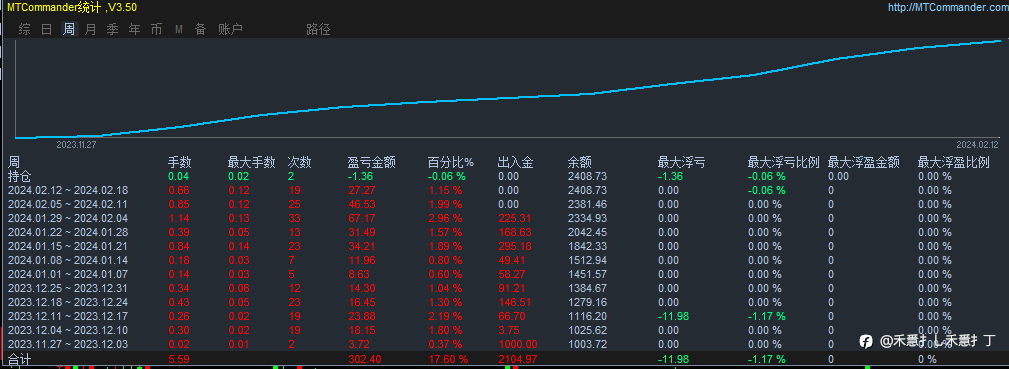Click the 最大浮盈金额 column header
The image size is (1009, 369).
(x=864, y=162)
